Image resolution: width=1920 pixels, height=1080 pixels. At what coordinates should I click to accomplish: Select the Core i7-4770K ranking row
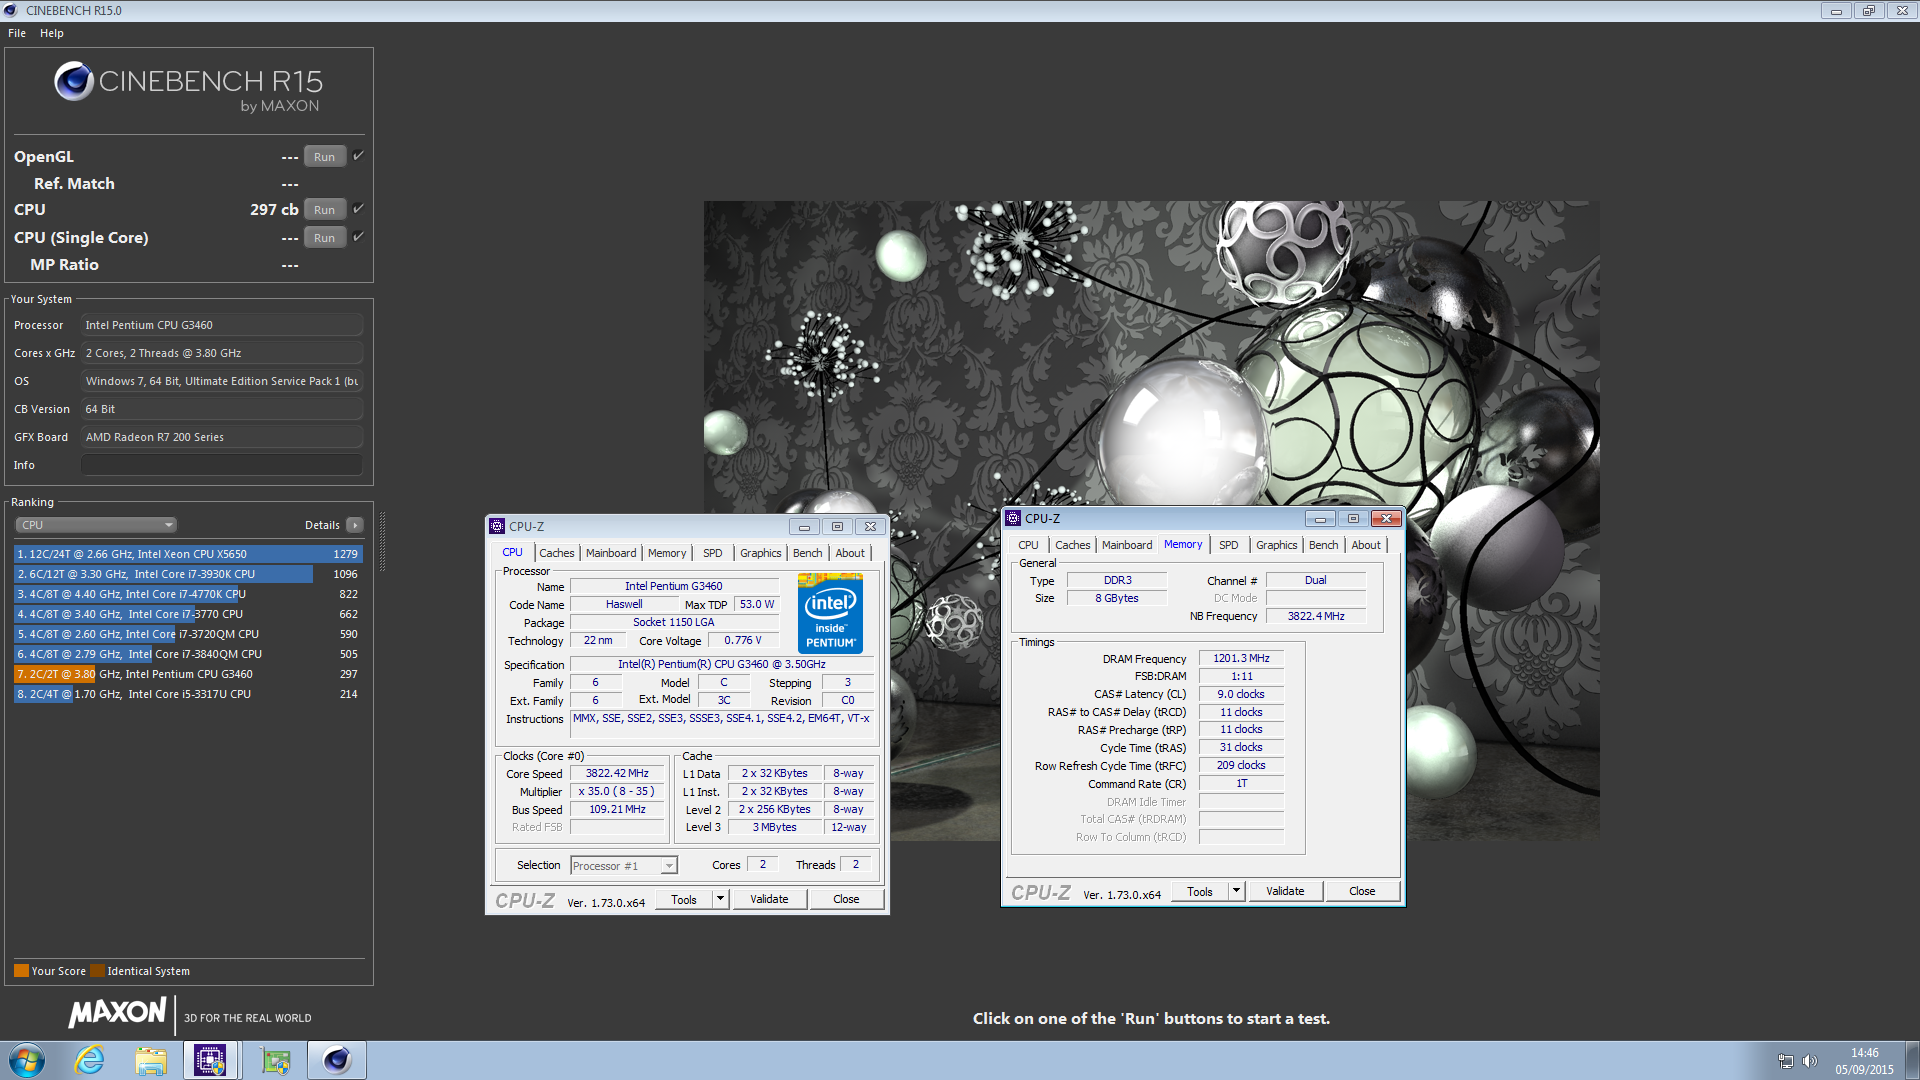(x=188, y=594)
